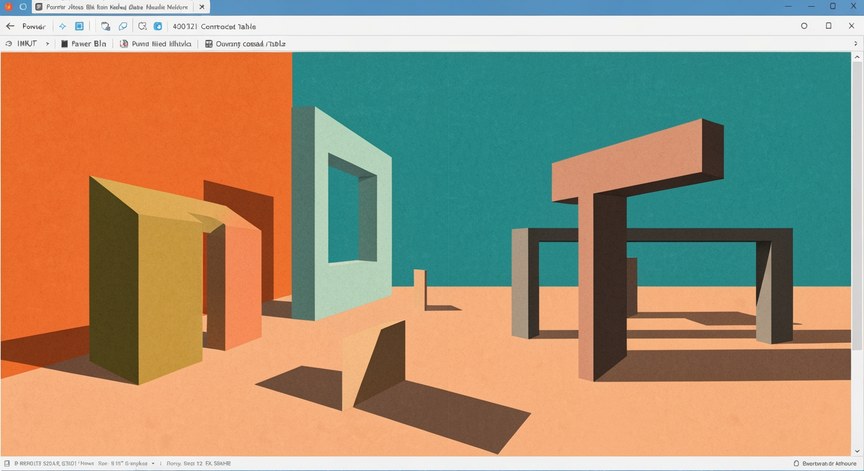
Task: Open the 'Pumd filed' bookmark
Action: [x=156, y=44]
